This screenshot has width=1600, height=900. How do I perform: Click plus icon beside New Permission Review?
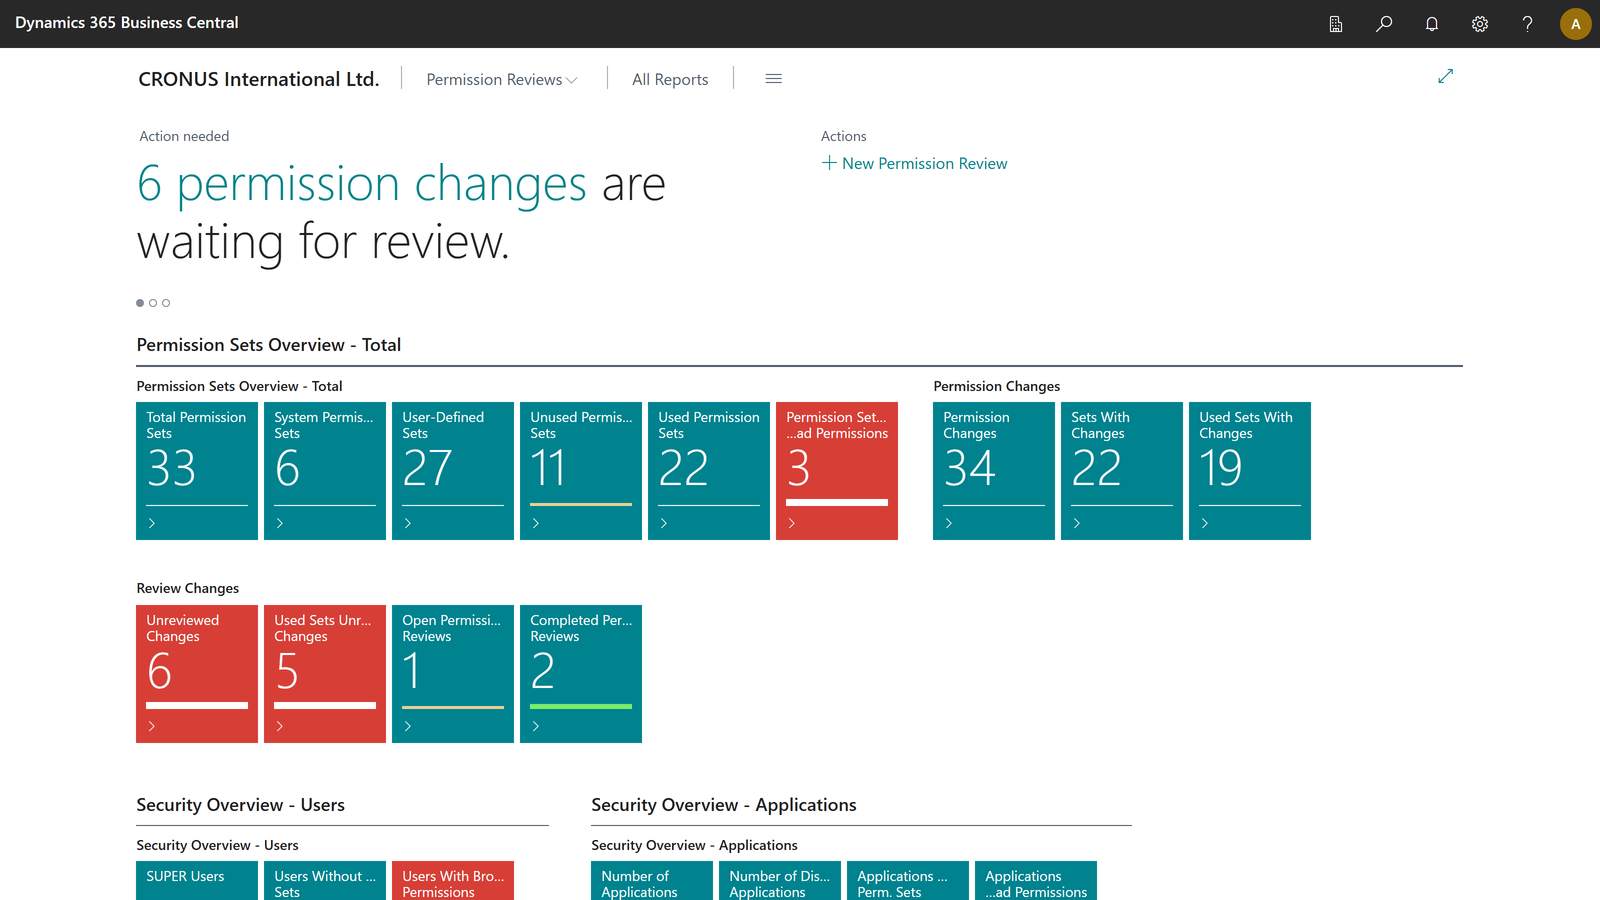click(x=829, y=163)
